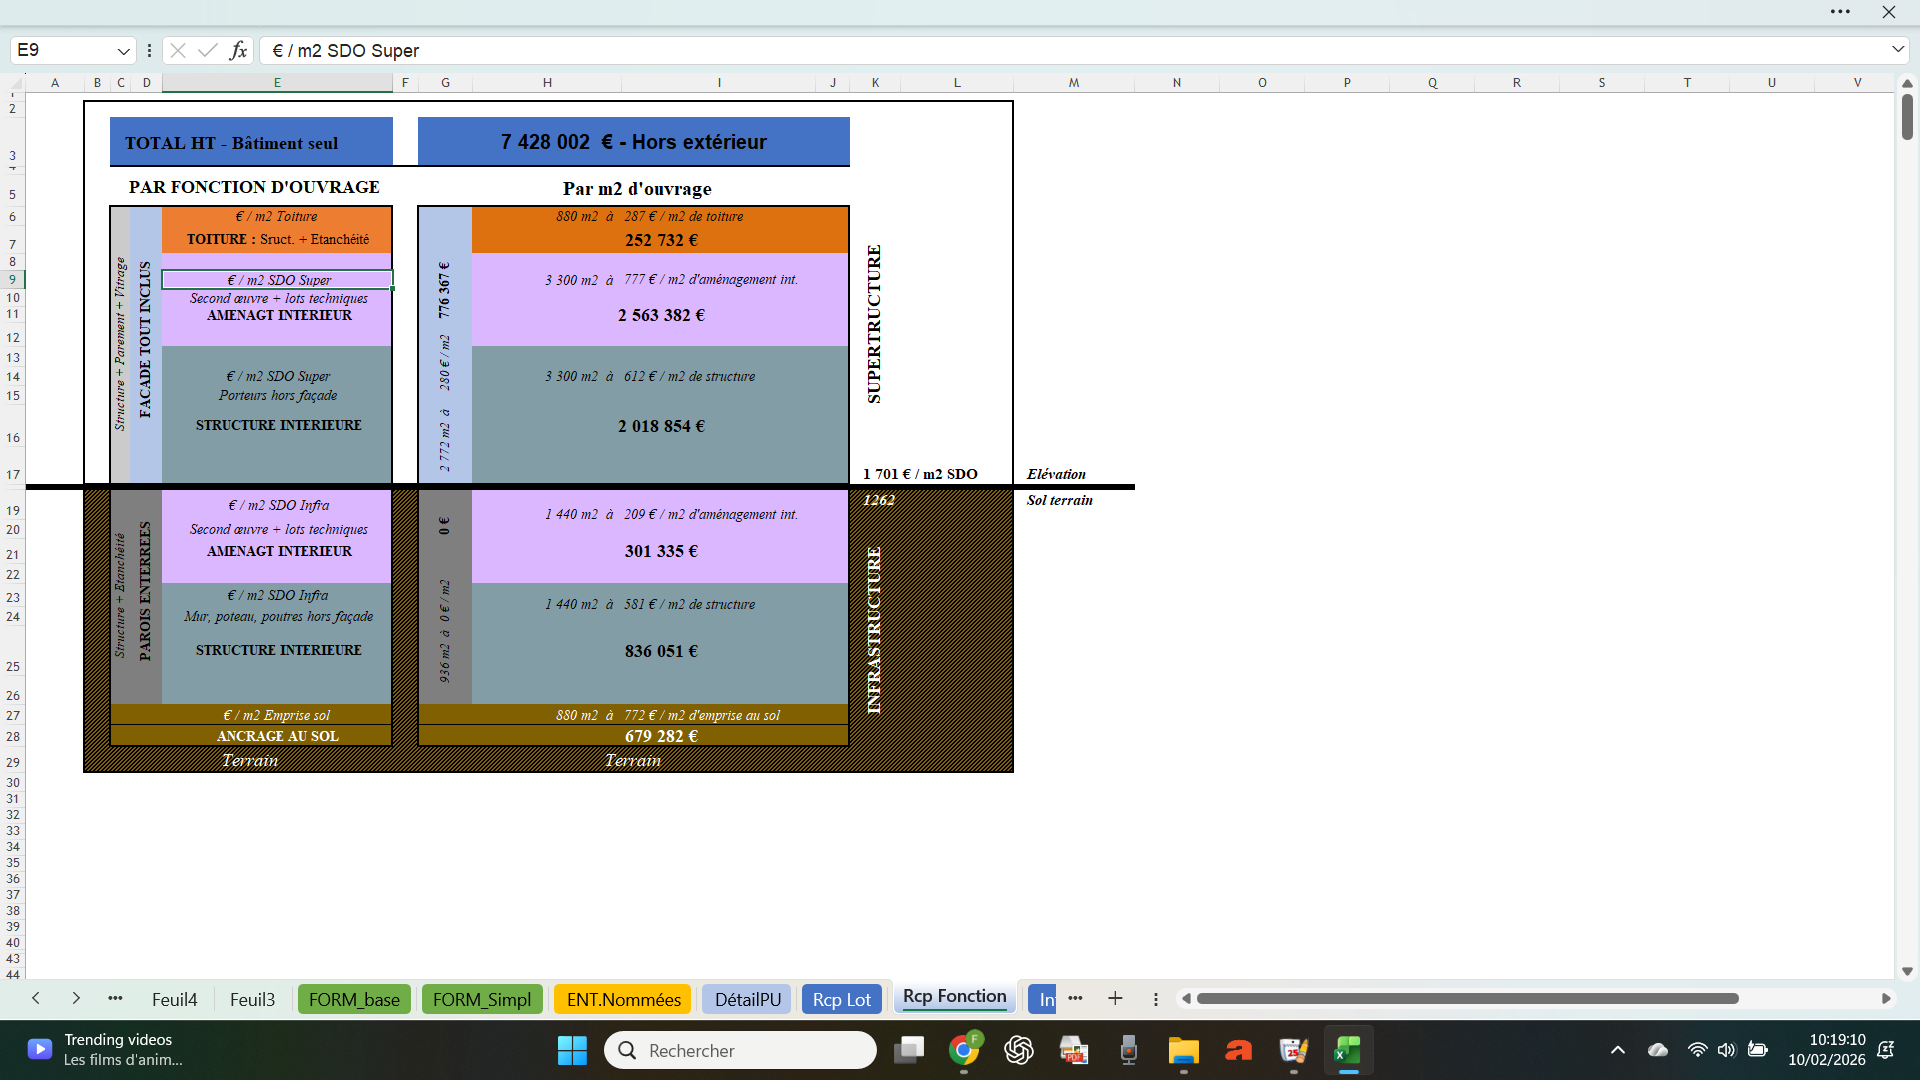The image size is (1920, 1080).
Task: Cancel the formula entry with X icon
Action: 178,50
